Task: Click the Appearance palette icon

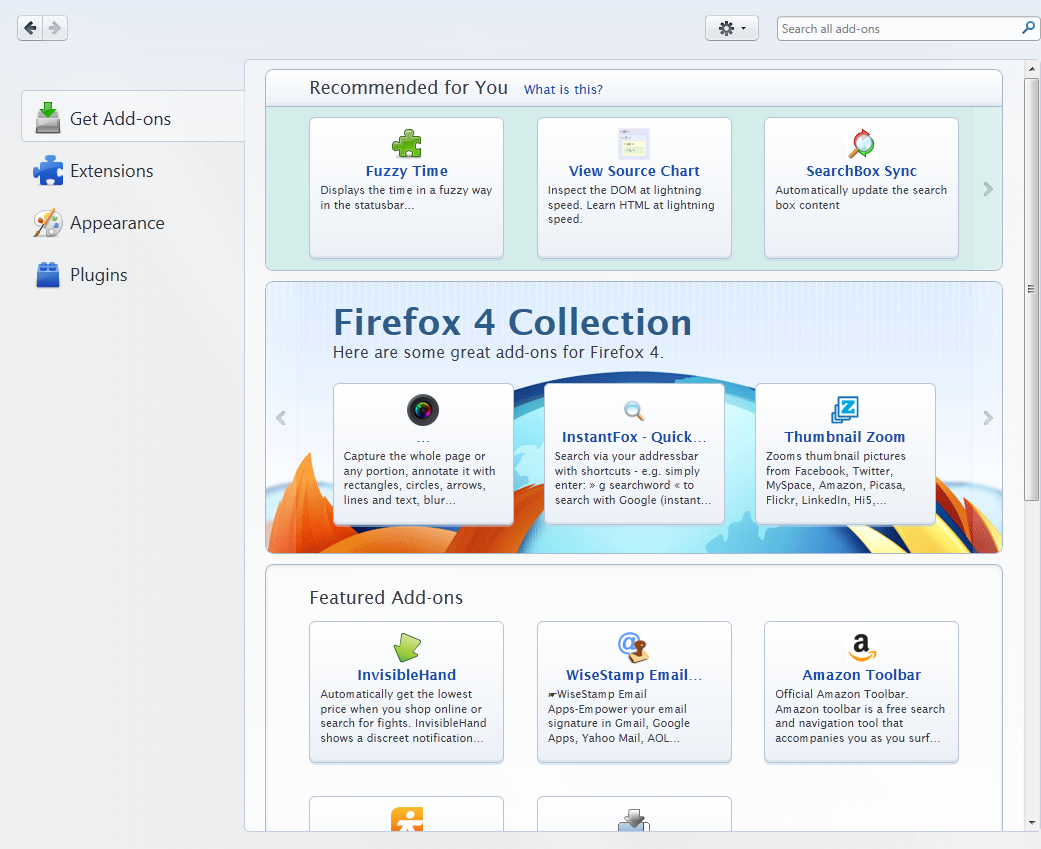Action: (x=48, y=223)
